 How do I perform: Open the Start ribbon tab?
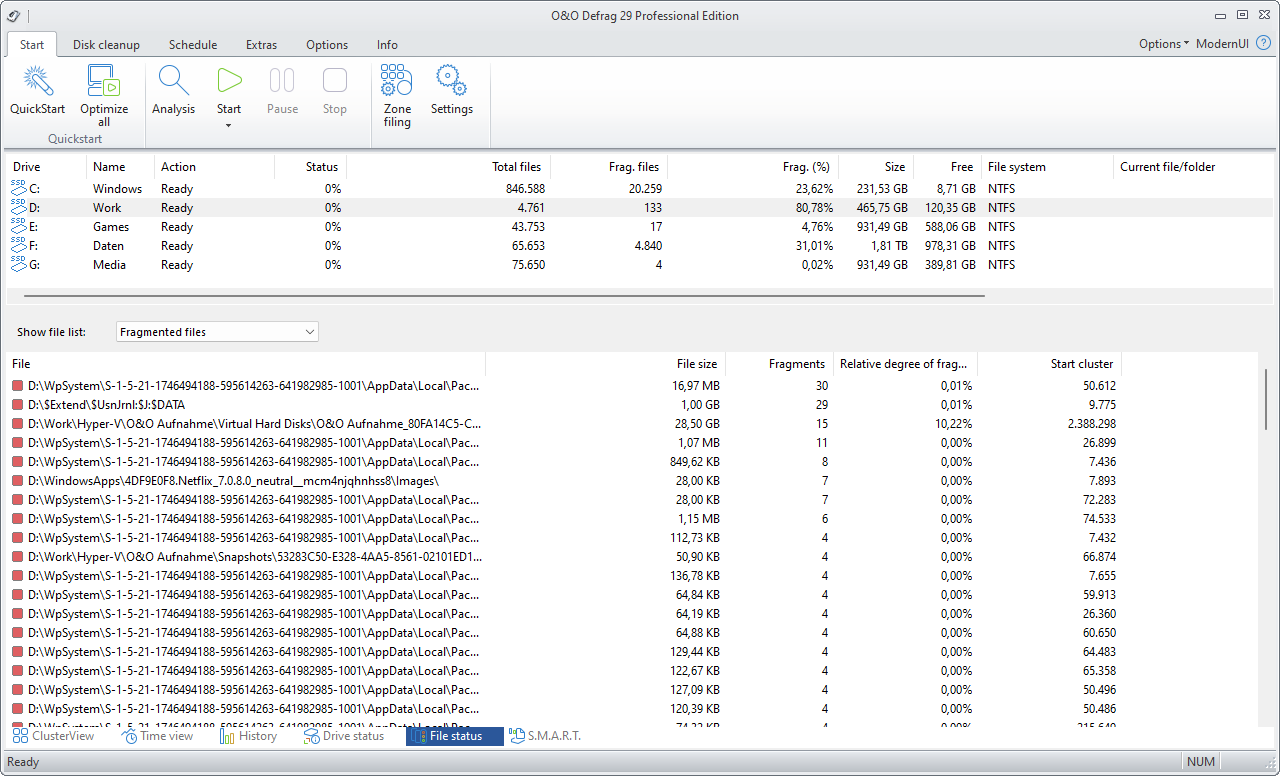(32, 44)
